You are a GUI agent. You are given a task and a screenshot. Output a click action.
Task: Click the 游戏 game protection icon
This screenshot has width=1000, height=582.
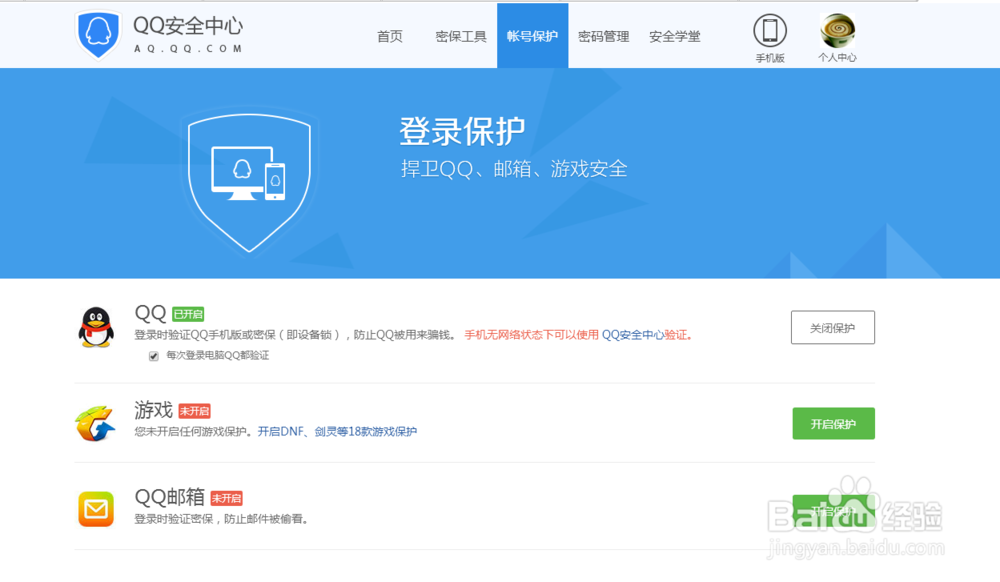96,423
